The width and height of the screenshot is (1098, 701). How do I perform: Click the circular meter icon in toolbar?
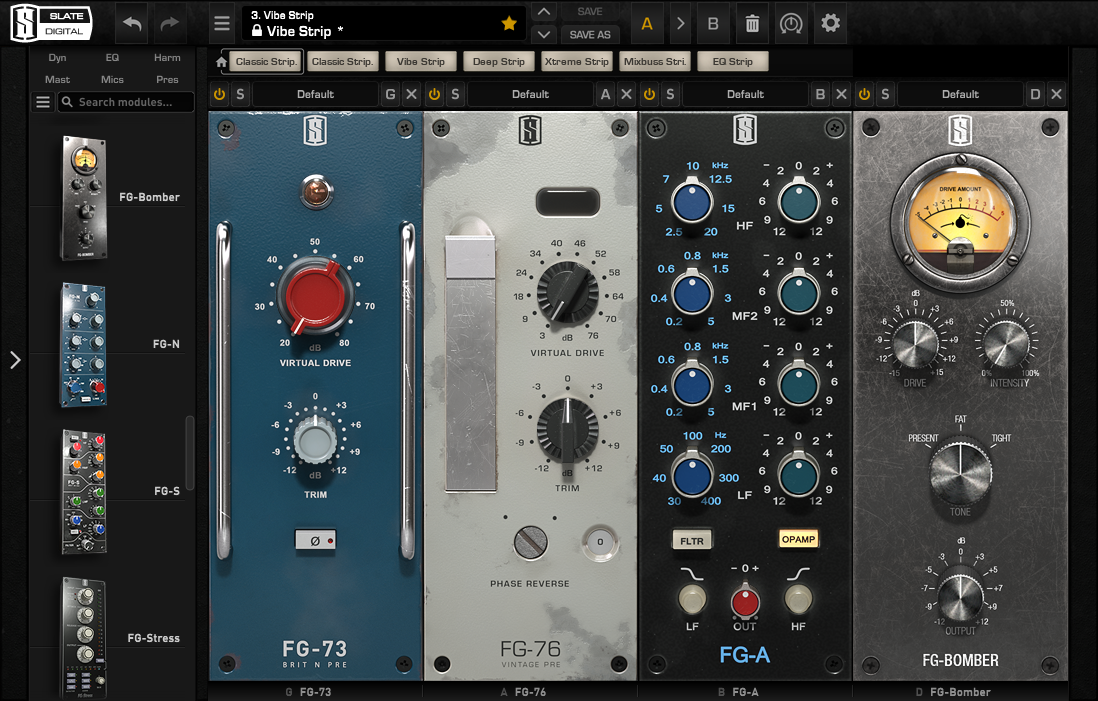[791, 24]
